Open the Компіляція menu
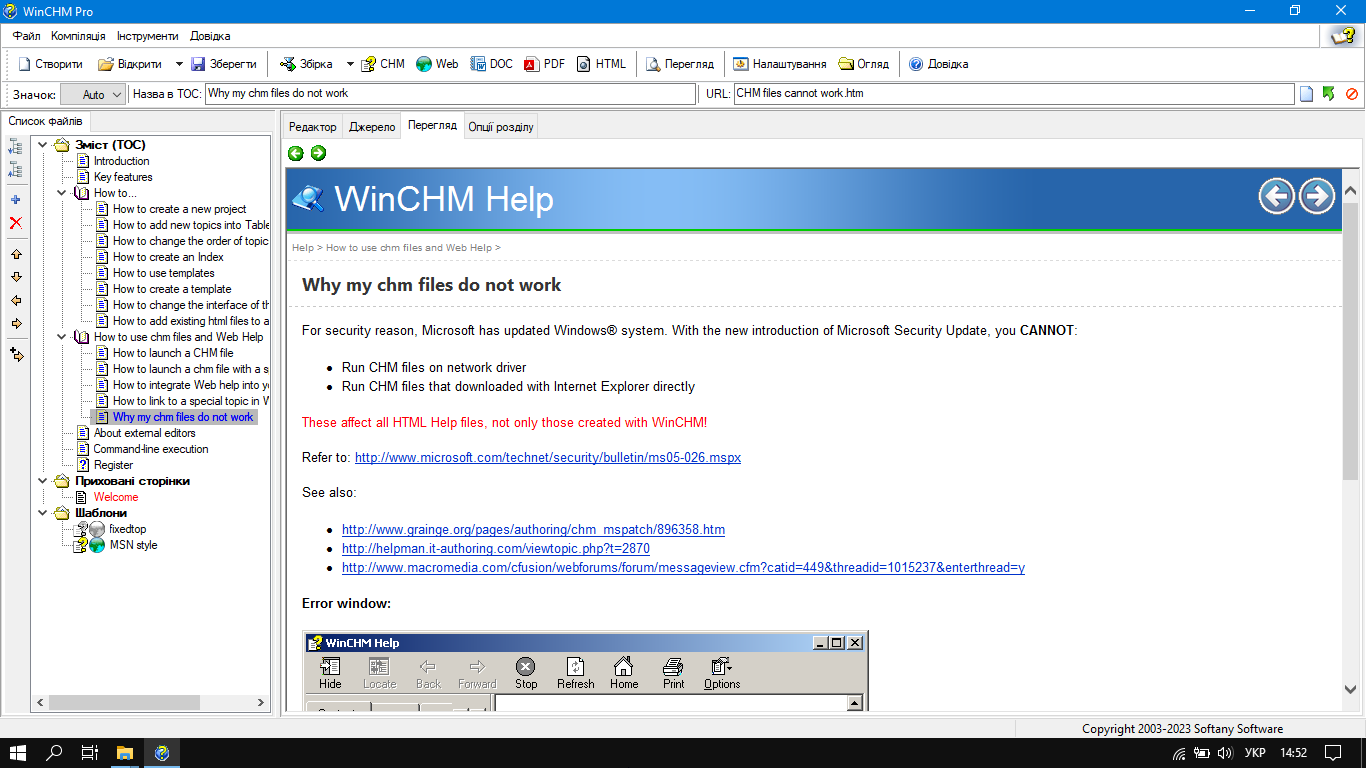 click(78, 36)
